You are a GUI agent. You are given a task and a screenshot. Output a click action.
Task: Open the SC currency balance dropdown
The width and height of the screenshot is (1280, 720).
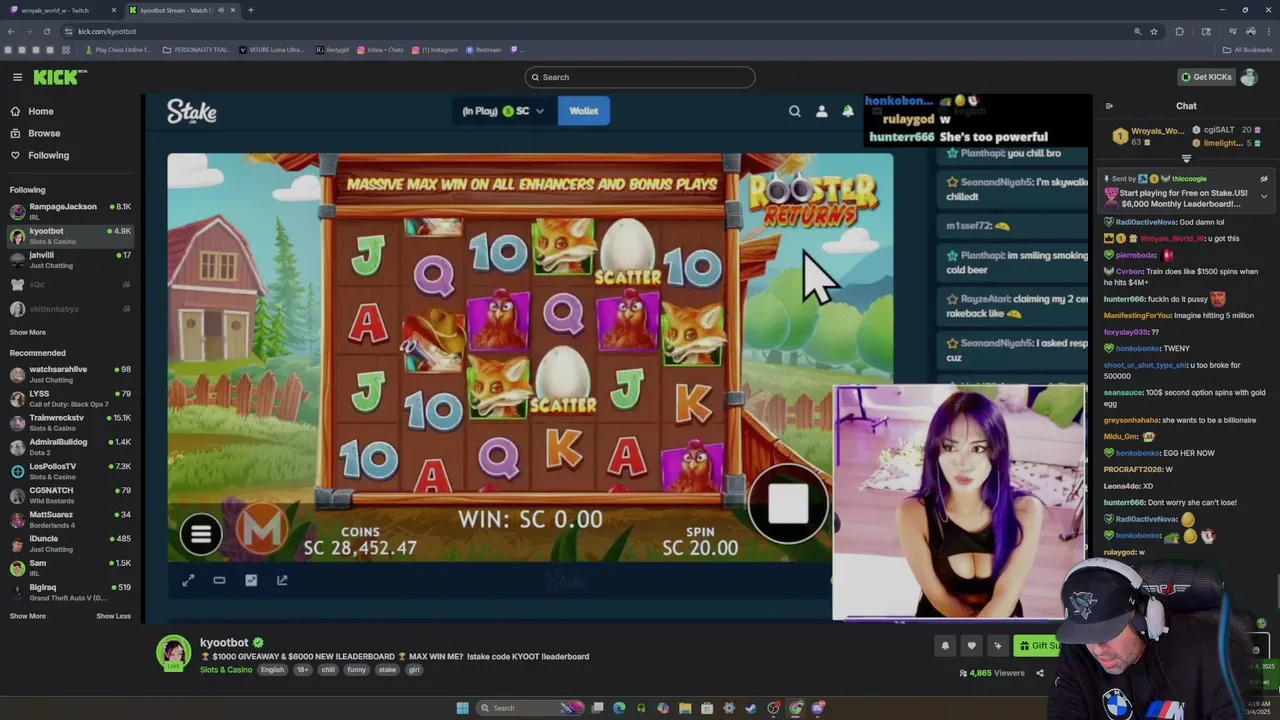pyautogui.click(x=503, y=111)
